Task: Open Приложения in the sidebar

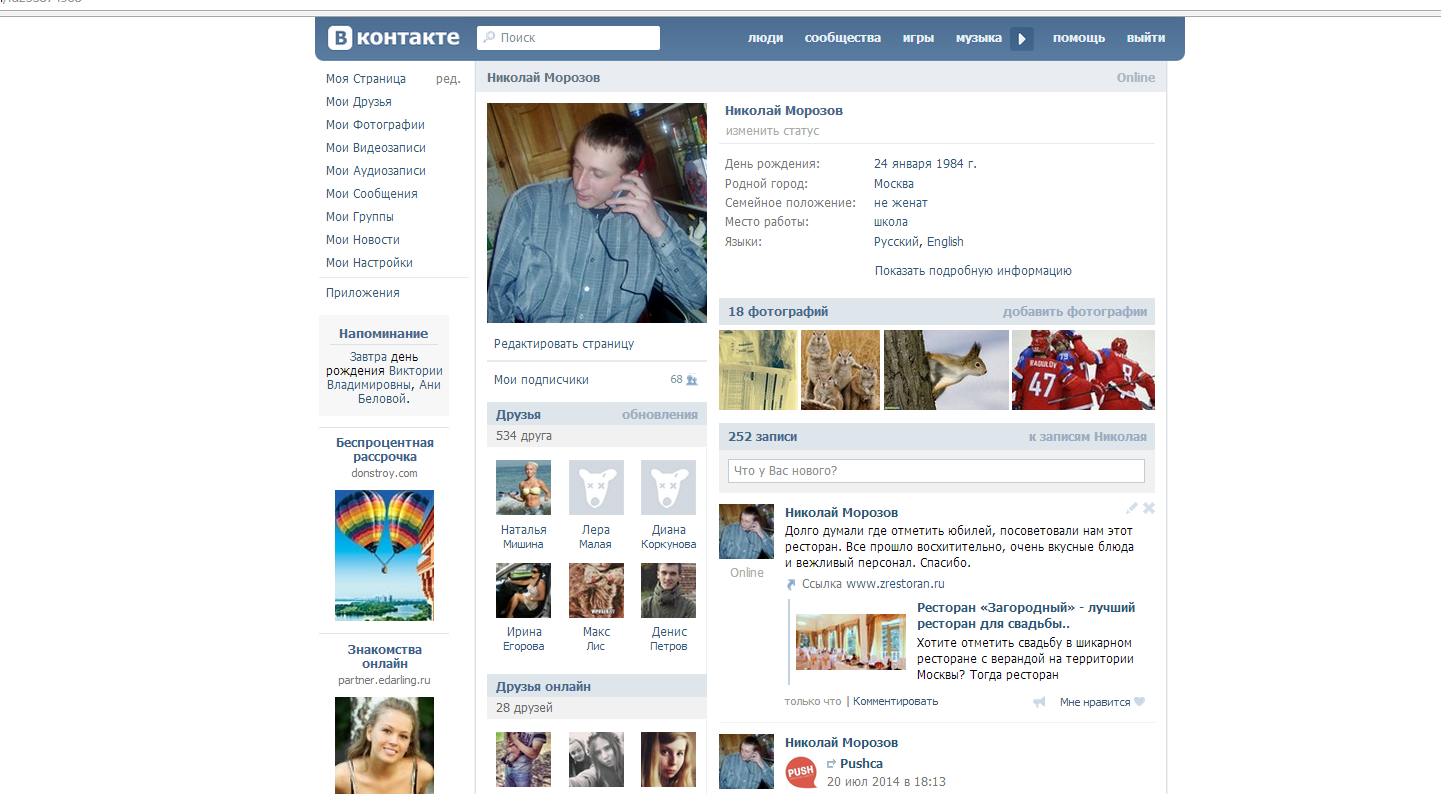Action: tap(363, 293)
